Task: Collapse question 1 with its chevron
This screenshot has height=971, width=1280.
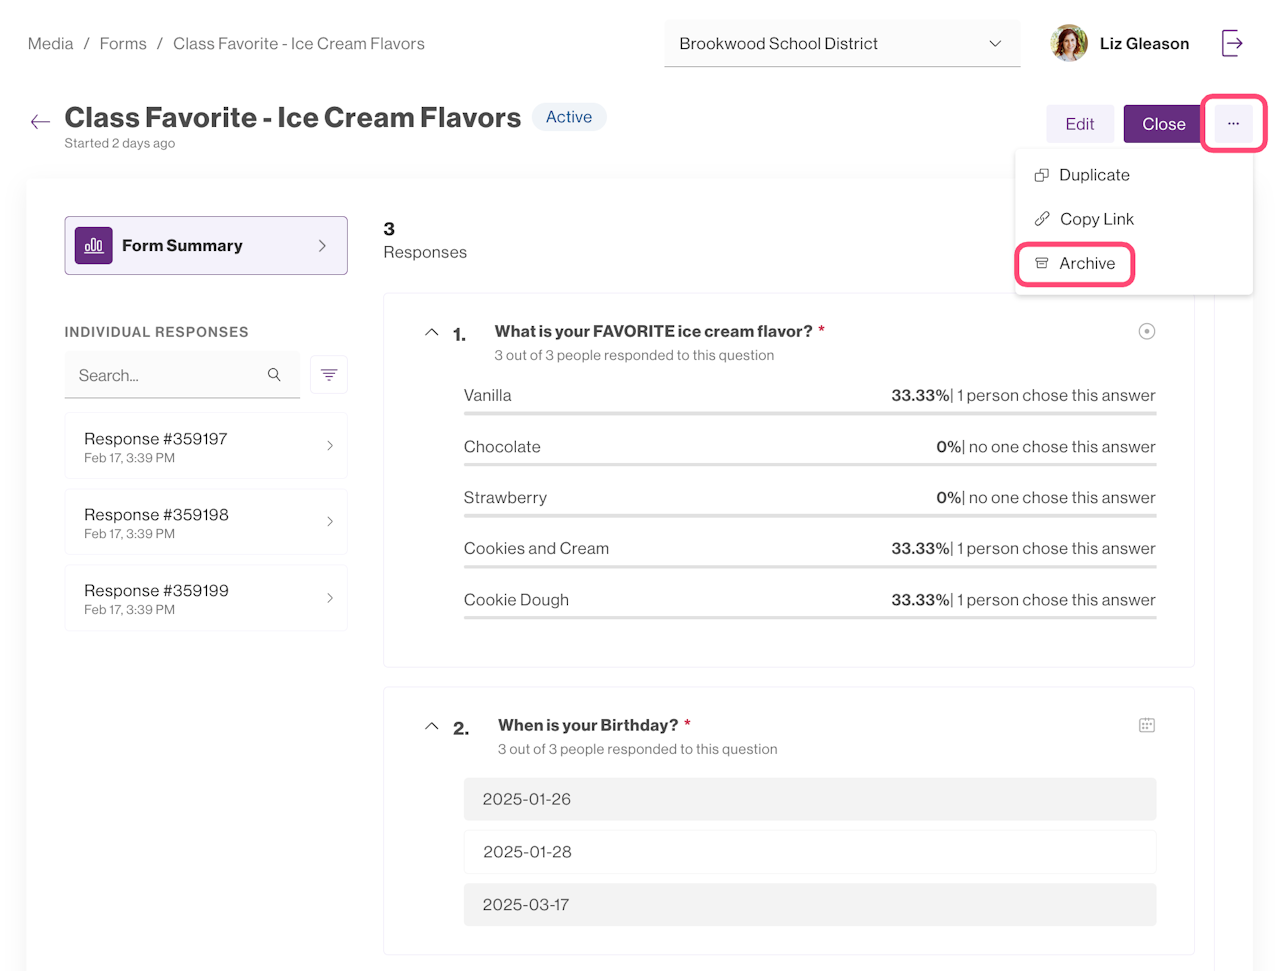Action: click(x=432, y=332)
